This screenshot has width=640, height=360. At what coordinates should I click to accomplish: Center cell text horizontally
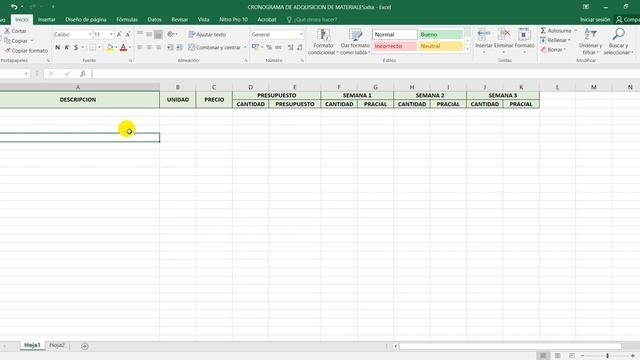[x=149, y=48]
